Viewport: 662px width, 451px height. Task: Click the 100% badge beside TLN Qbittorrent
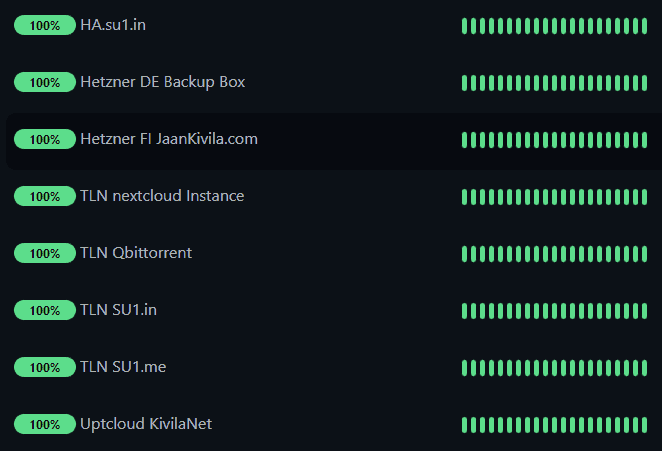point(45,253)
